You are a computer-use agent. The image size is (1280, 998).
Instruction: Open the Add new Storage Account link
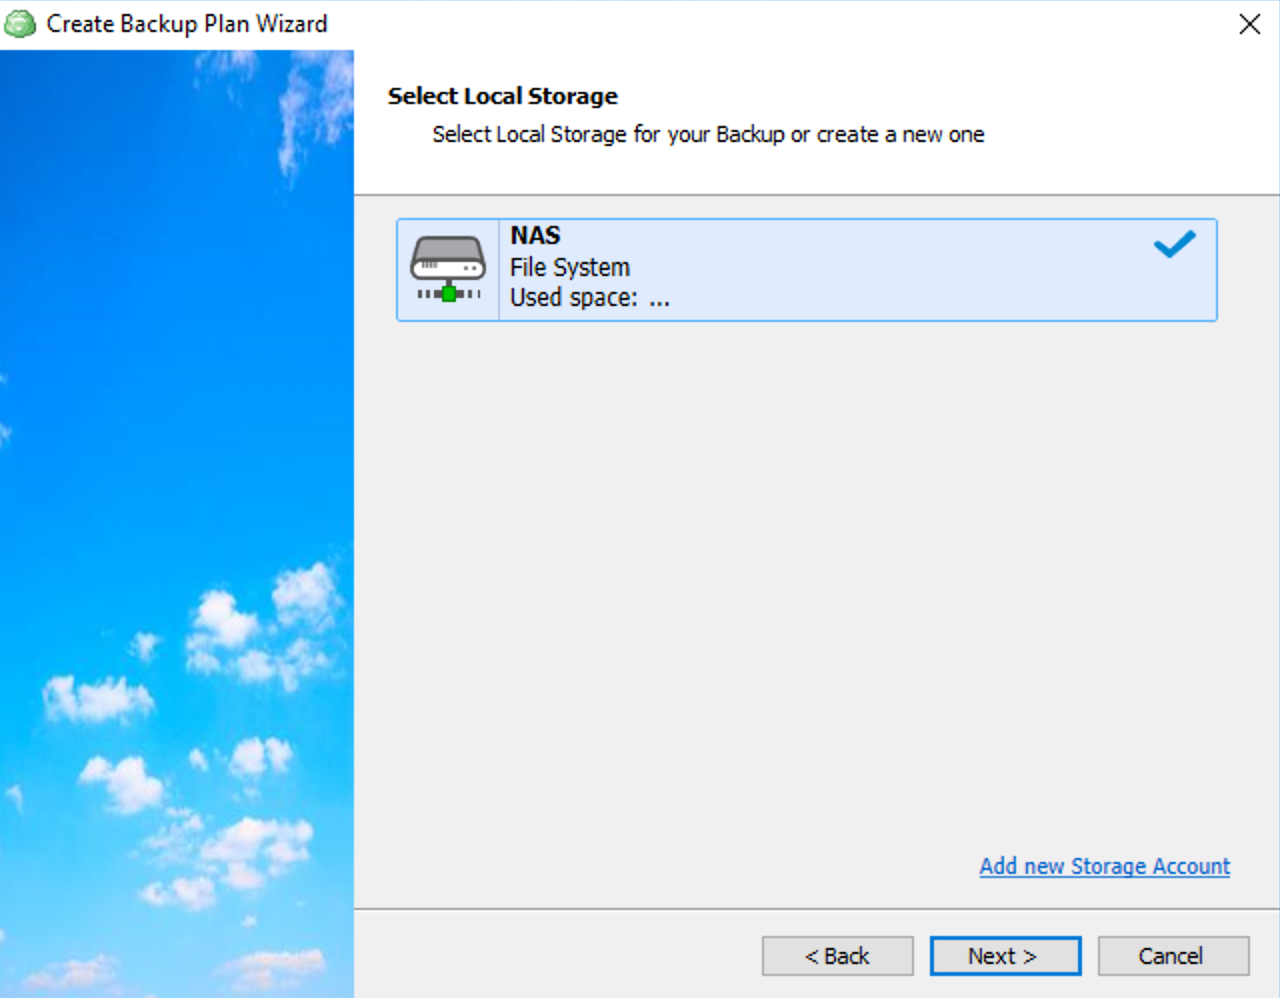(1104, 866)
